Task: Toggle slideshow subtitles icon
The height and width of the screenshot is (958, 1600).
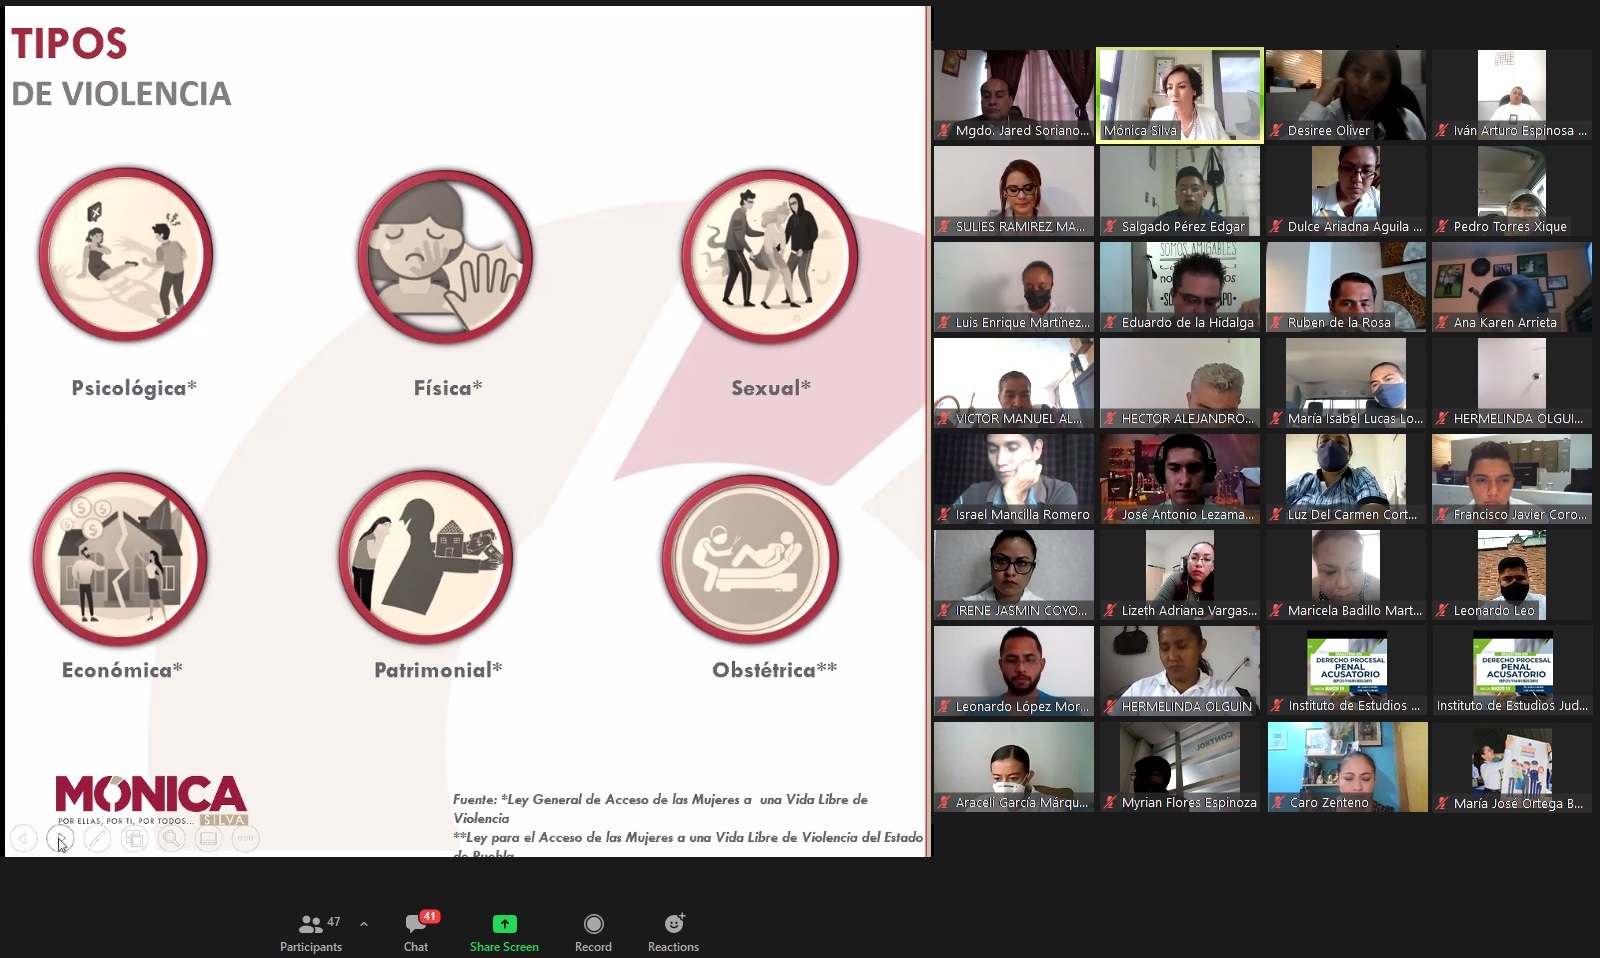Action: [x=208, y=838]
